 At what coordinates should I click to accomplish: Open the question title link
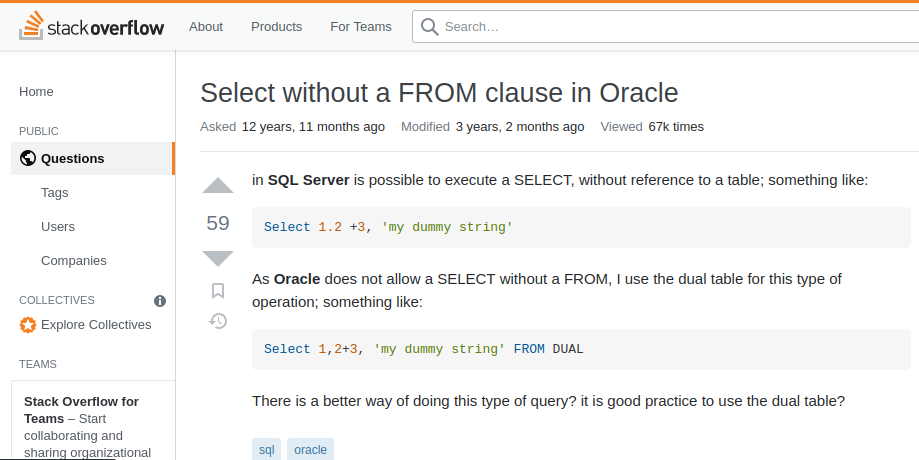click(439, 93)
